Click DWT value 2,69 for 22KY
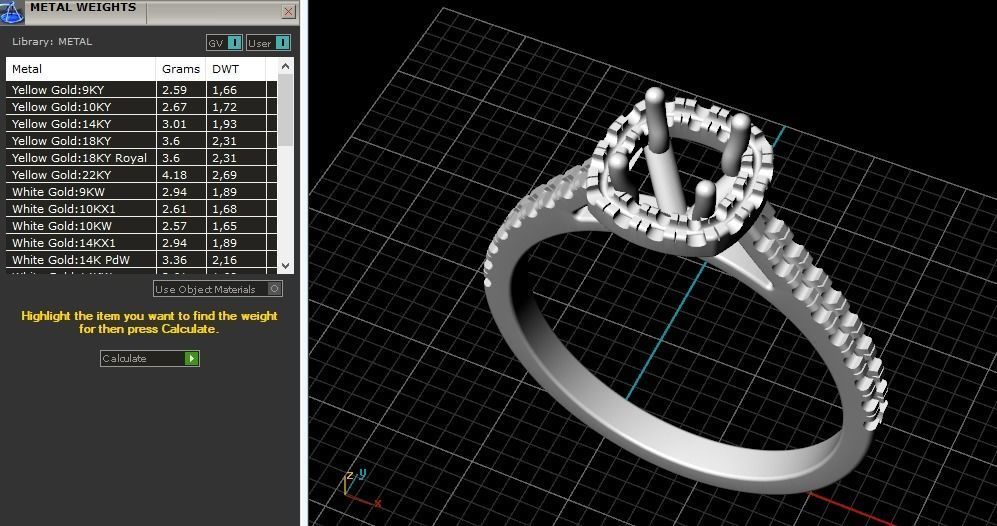The image size is (997, 526). (224, 174)
